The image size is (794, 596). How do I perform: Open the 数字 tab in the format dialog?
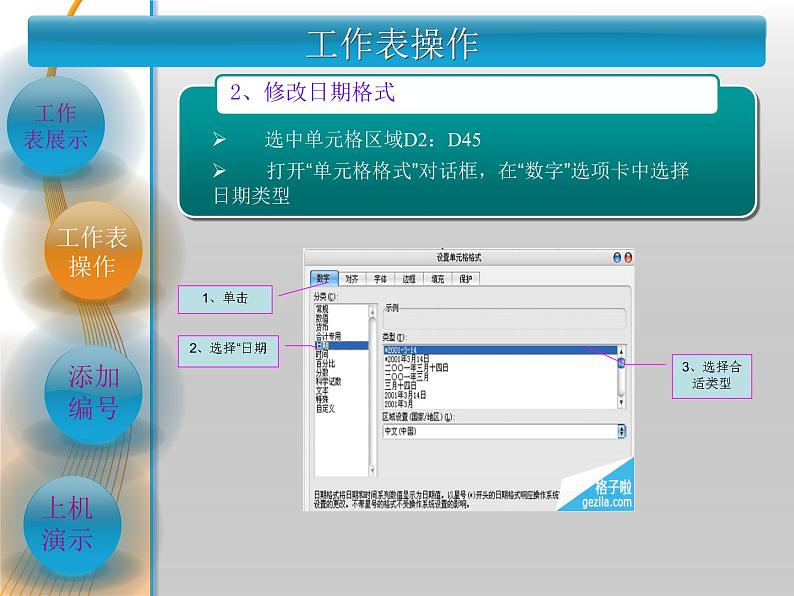pos(324,279)
